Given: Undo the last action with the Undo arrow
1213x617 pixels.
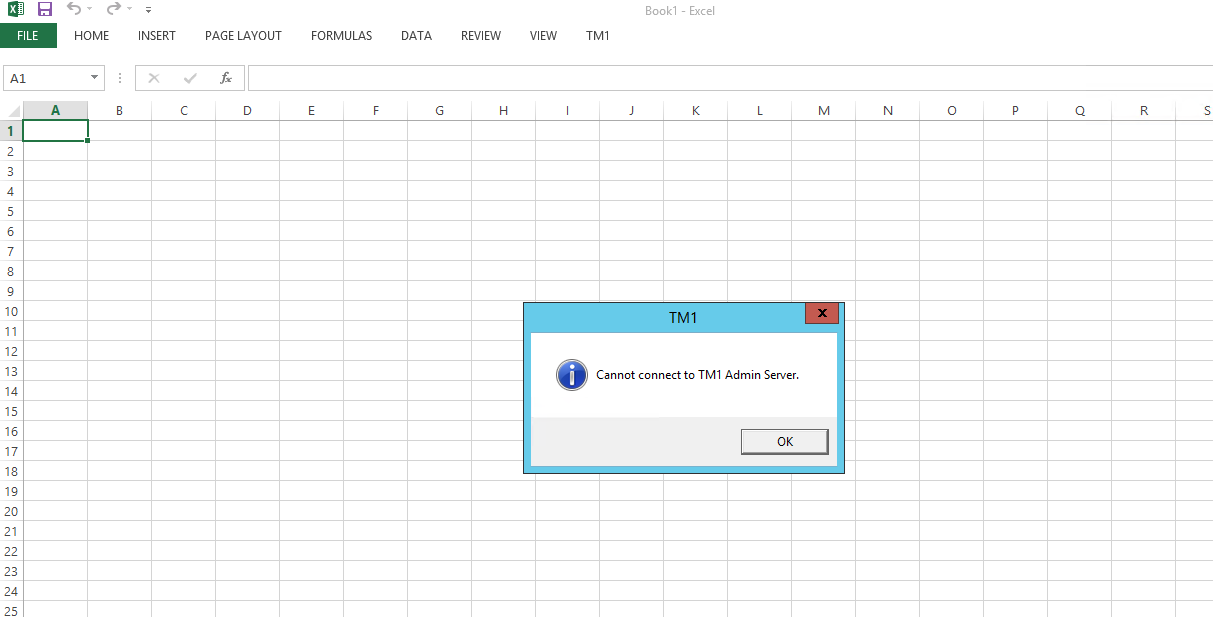Looking at the screenshot, I should 73,9.
